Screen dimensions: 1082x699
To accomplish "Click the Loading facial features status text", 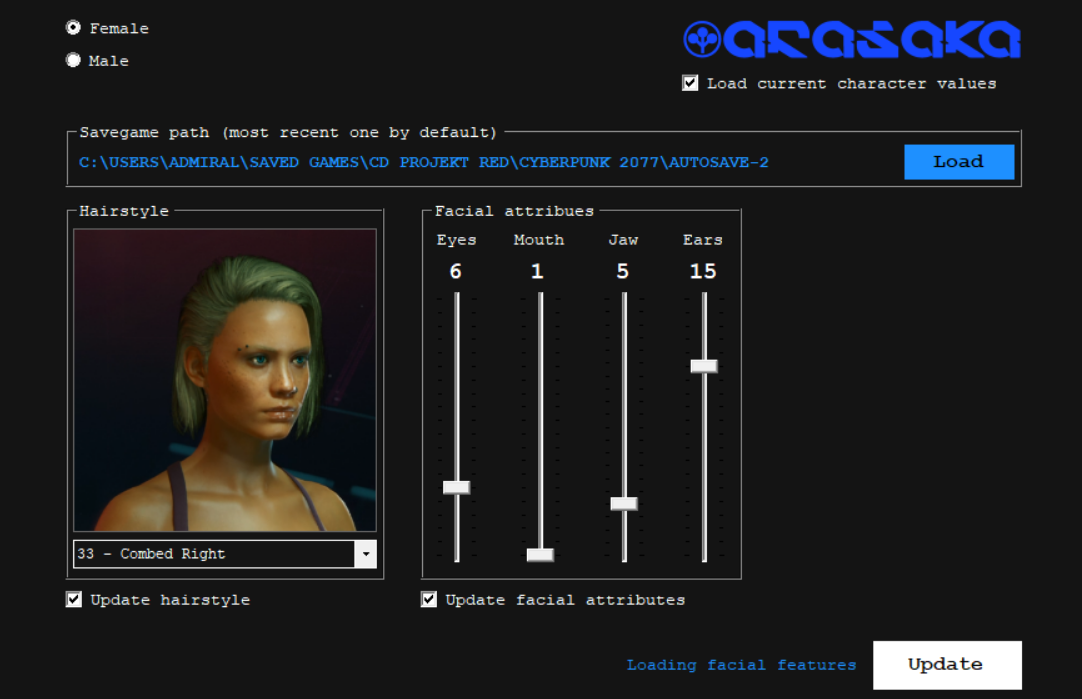I will click(741, 665).
